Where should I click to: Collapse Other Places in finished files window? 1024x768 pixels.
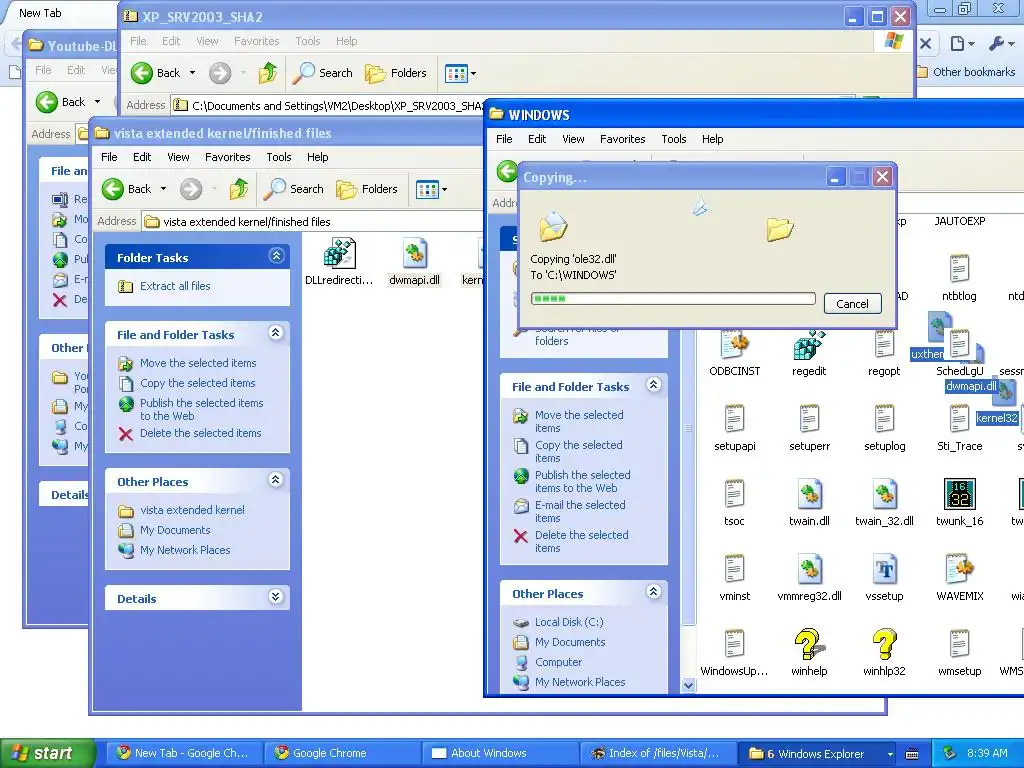[276, 480]
